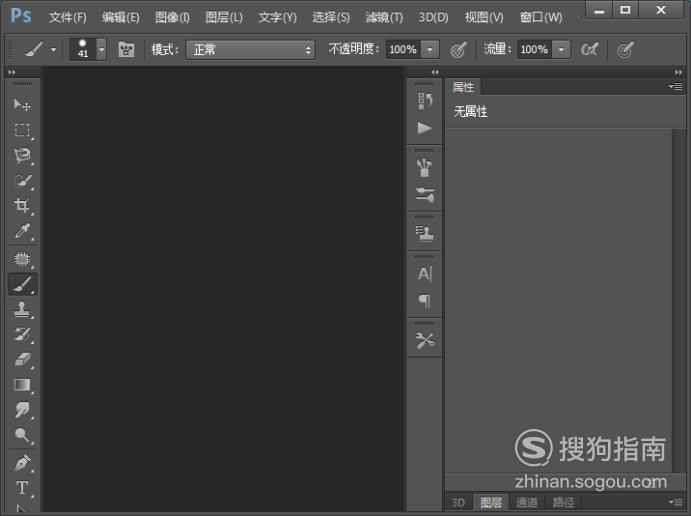Screen dimensions: 691x516
Task: Select the Quick Selection tool
Action: [22, 181]
